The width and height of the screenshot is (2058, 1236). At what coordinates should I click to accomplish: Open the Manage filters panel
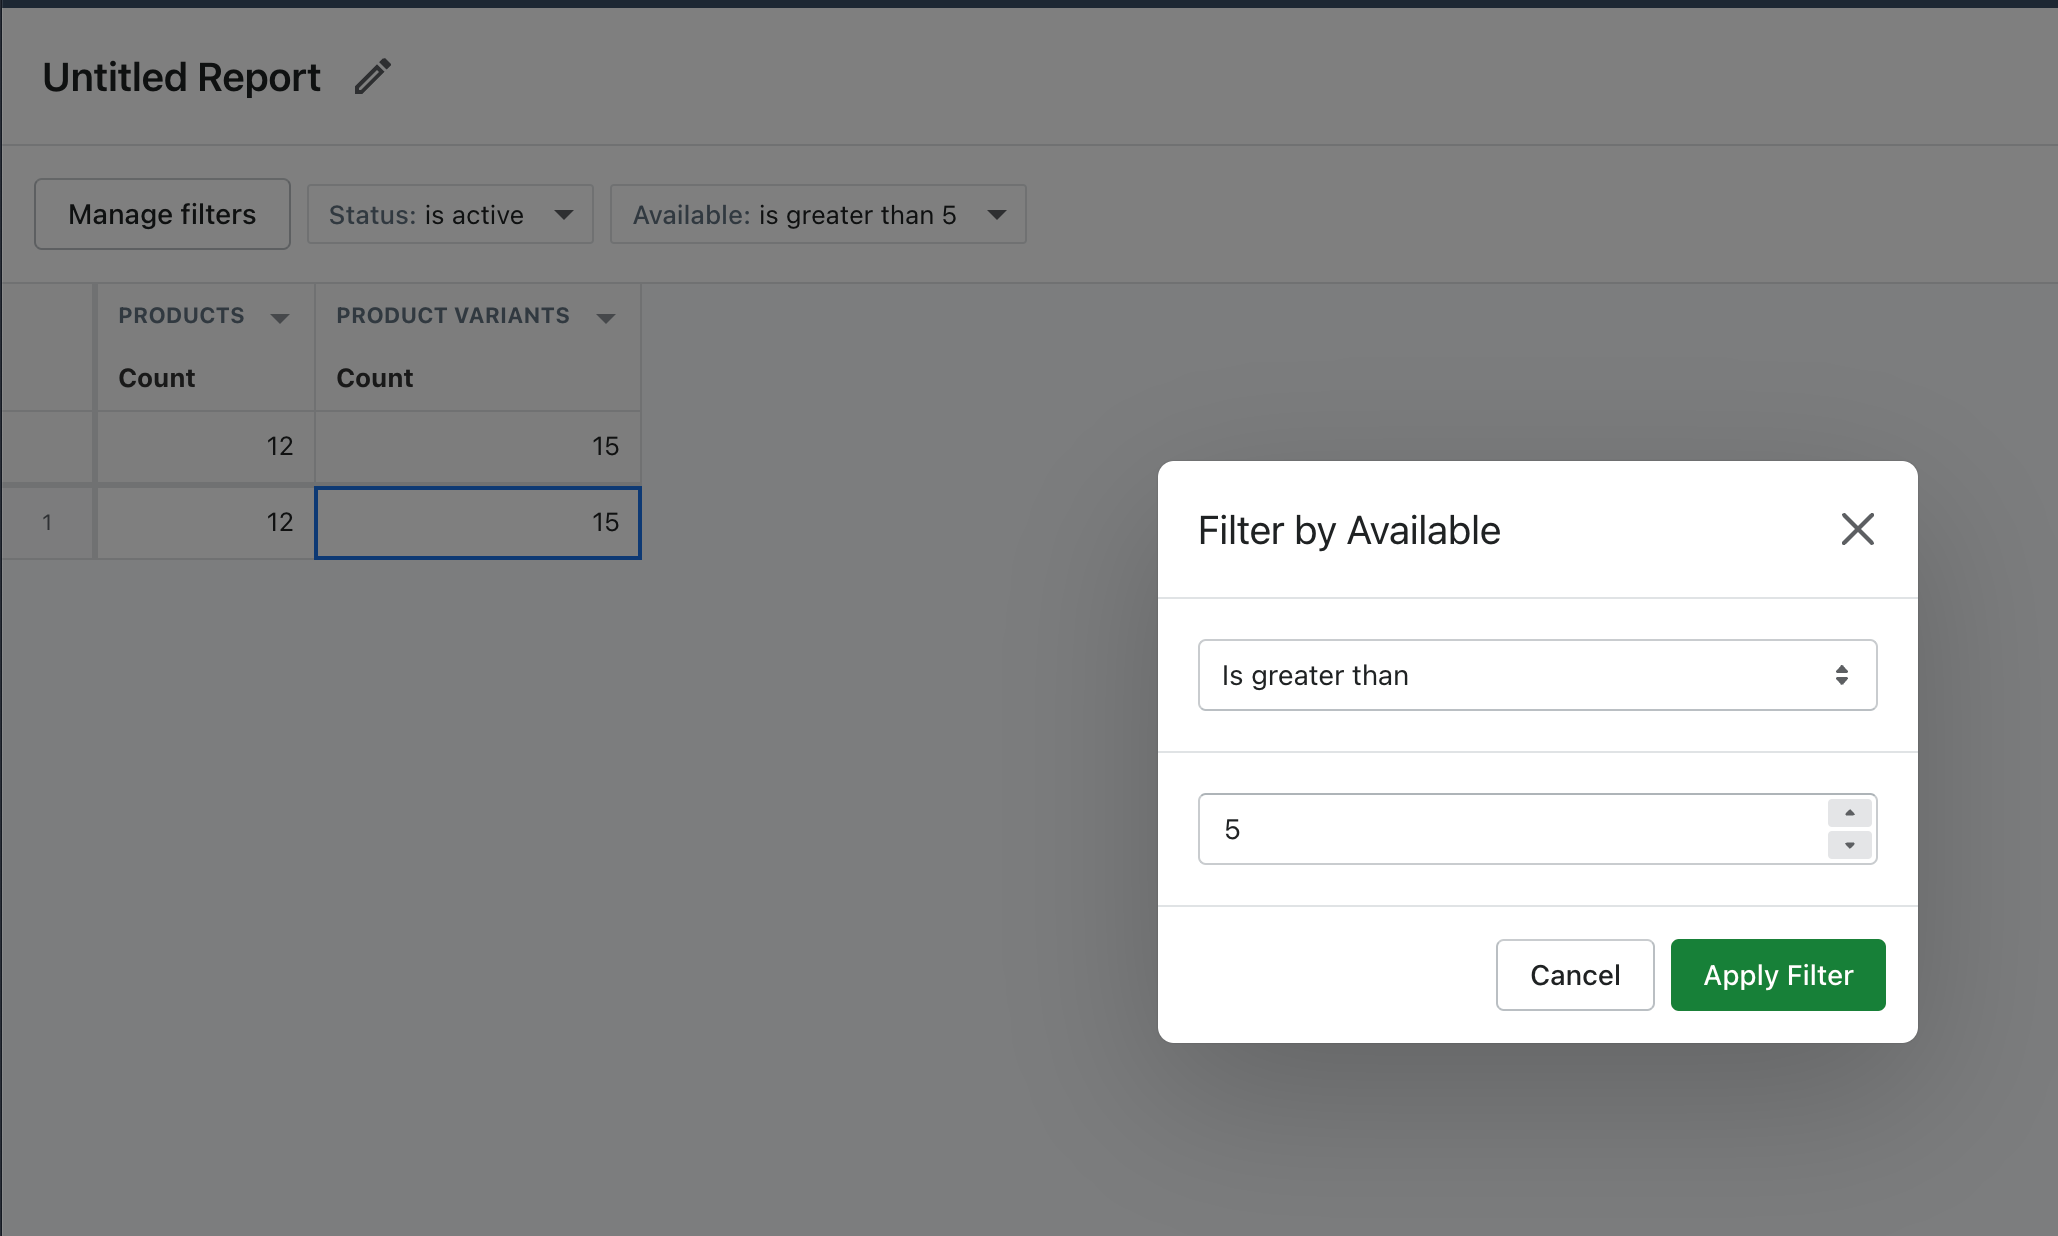click(x=162, y=214)
